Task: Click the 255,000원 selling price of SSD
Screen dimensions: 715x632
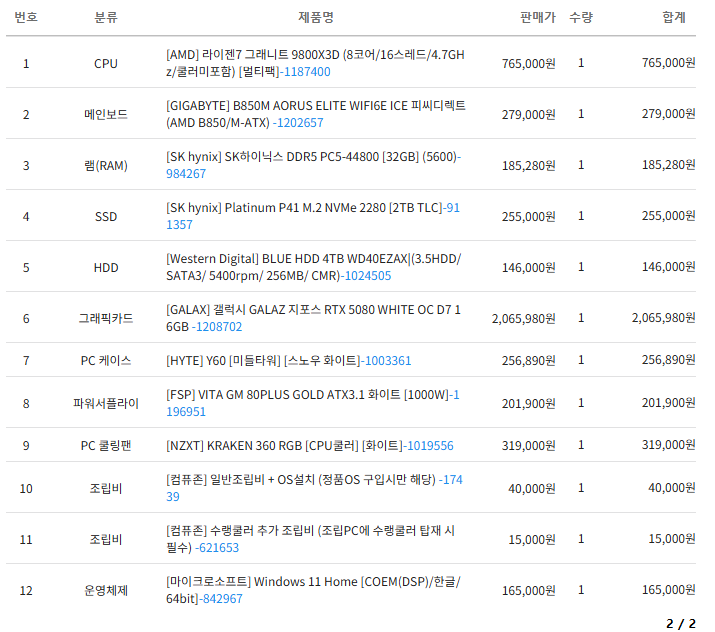Action: click(528, 217)
